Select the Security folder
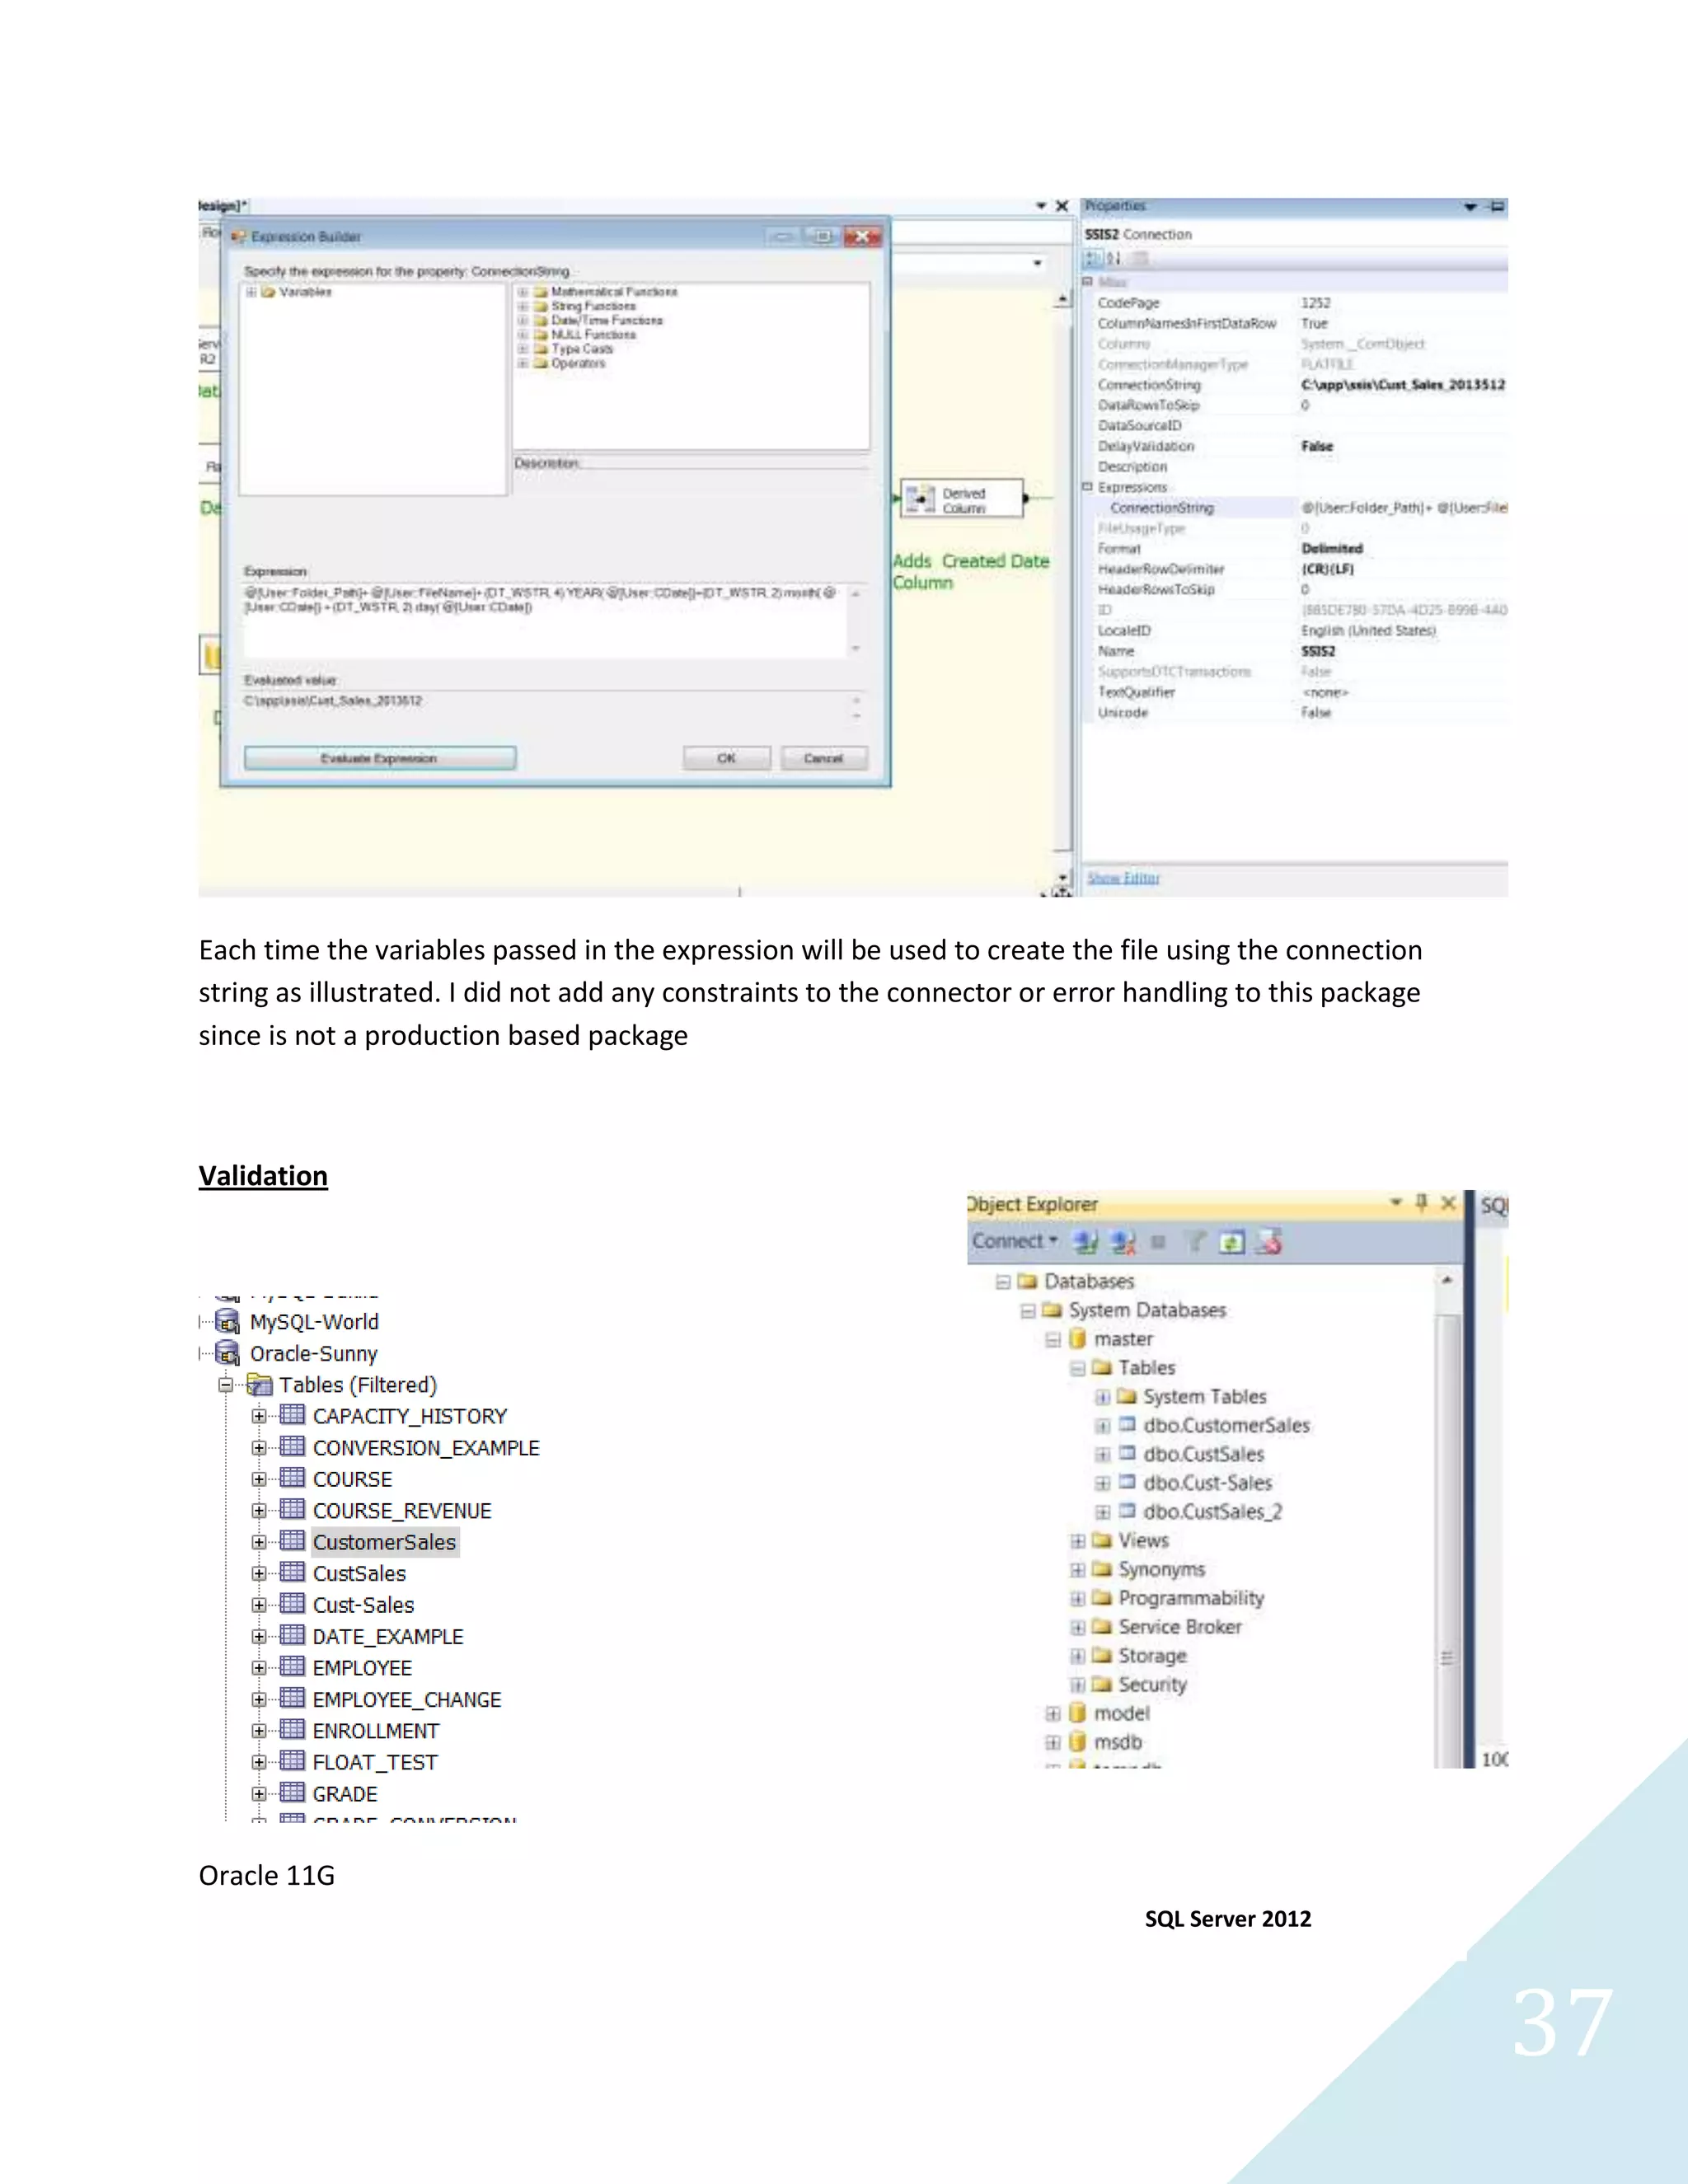The width and height of the screenshot is (1688, 2184). [1152, 1685]
